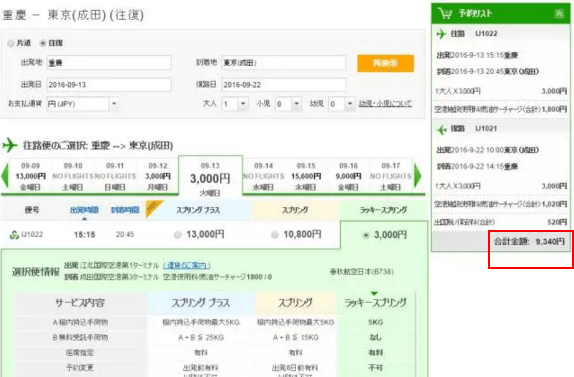Select the 09-09 date tab 13,000円
The image size is (574, 377).
coord(30,176)
